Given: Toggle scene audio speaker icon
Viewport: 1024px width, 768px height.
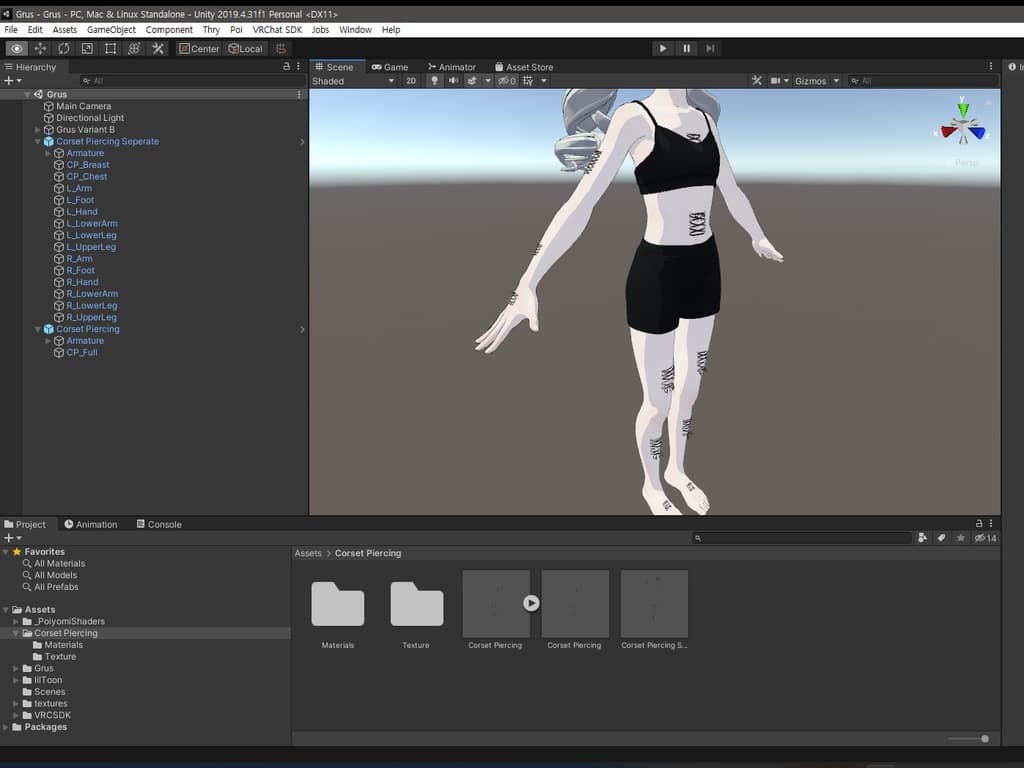Looking at the screenshot, I should click(x=453, y=81).
